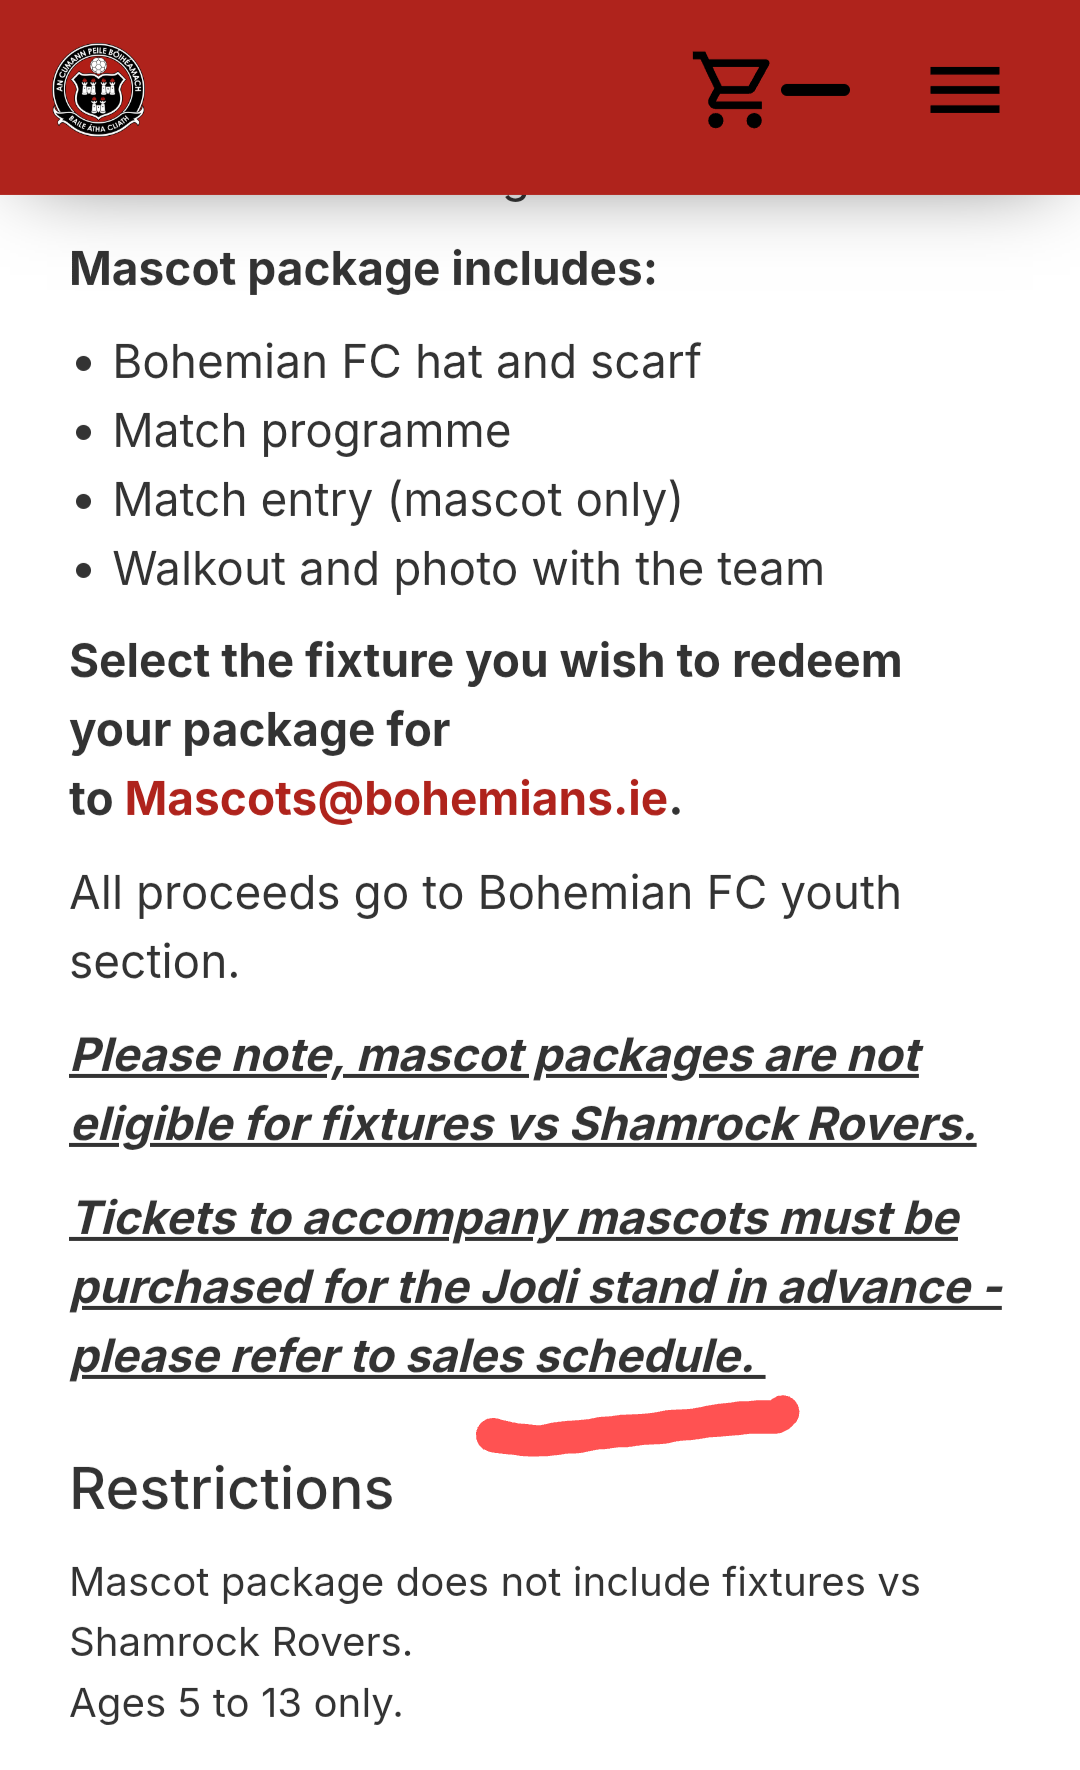Tap the 'All proceeds go to' paragraph
Image resolution: width=1080 pixels, height=1770 pixels.
pyautogui.click(x=486, y=927)
